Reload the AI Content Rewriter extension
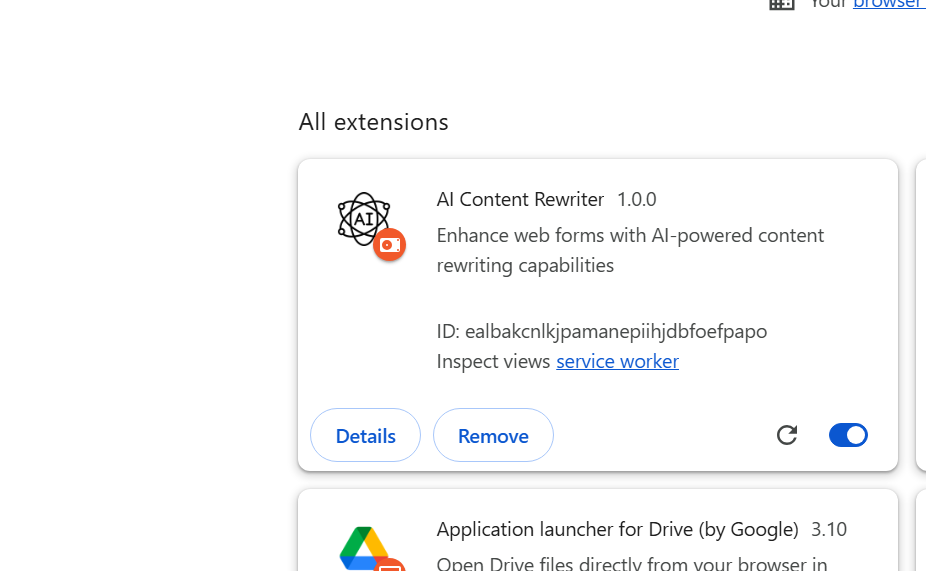926x571 pixels. tap(787, 435)
